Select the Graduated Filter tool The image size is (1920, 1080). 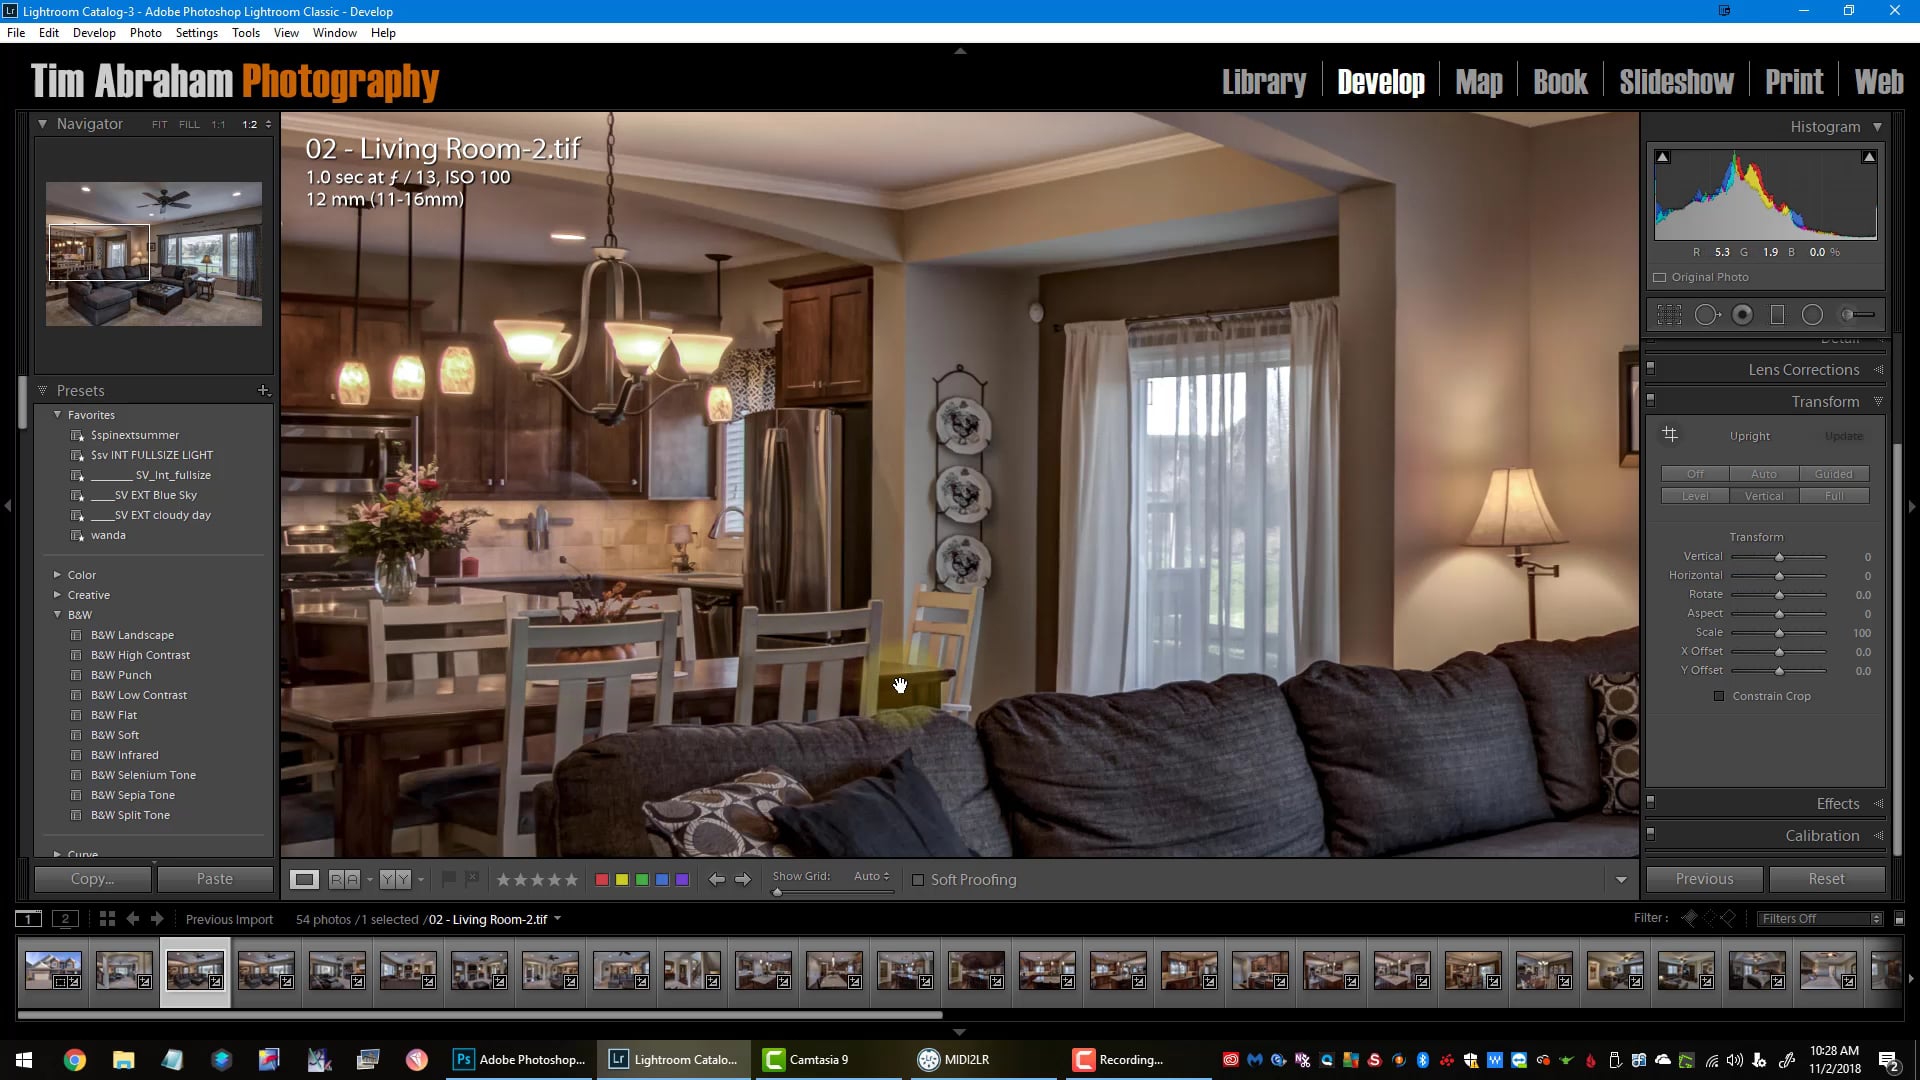1777,315
